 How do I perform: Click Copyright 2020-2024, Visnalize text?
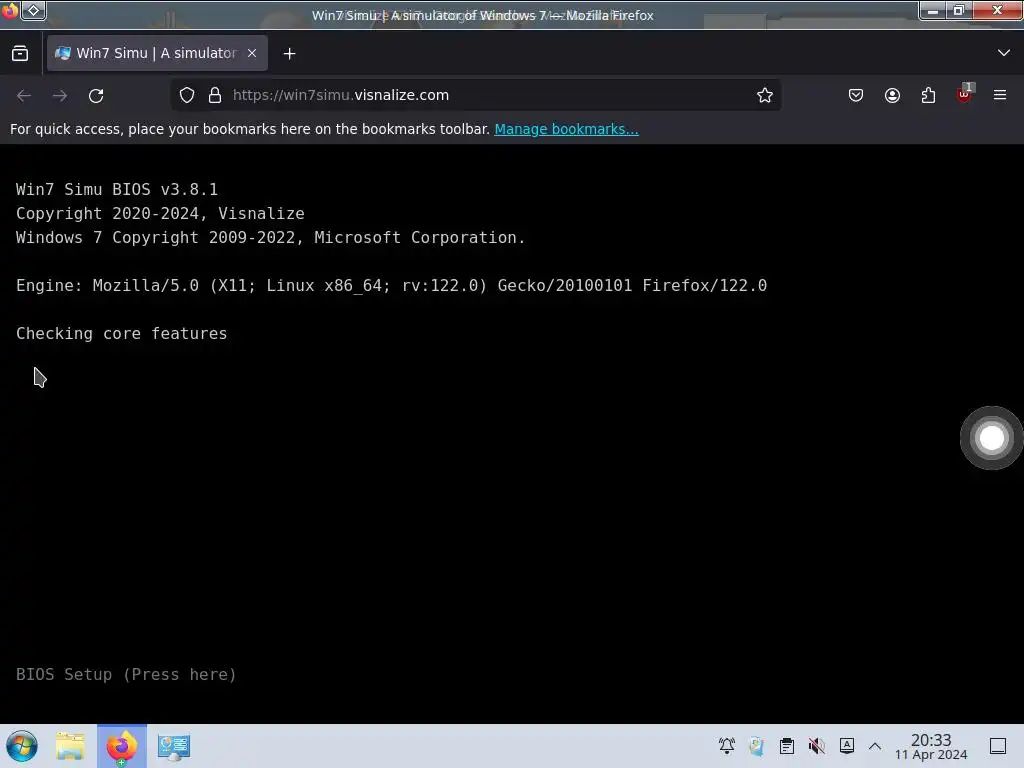pos(160,214)
